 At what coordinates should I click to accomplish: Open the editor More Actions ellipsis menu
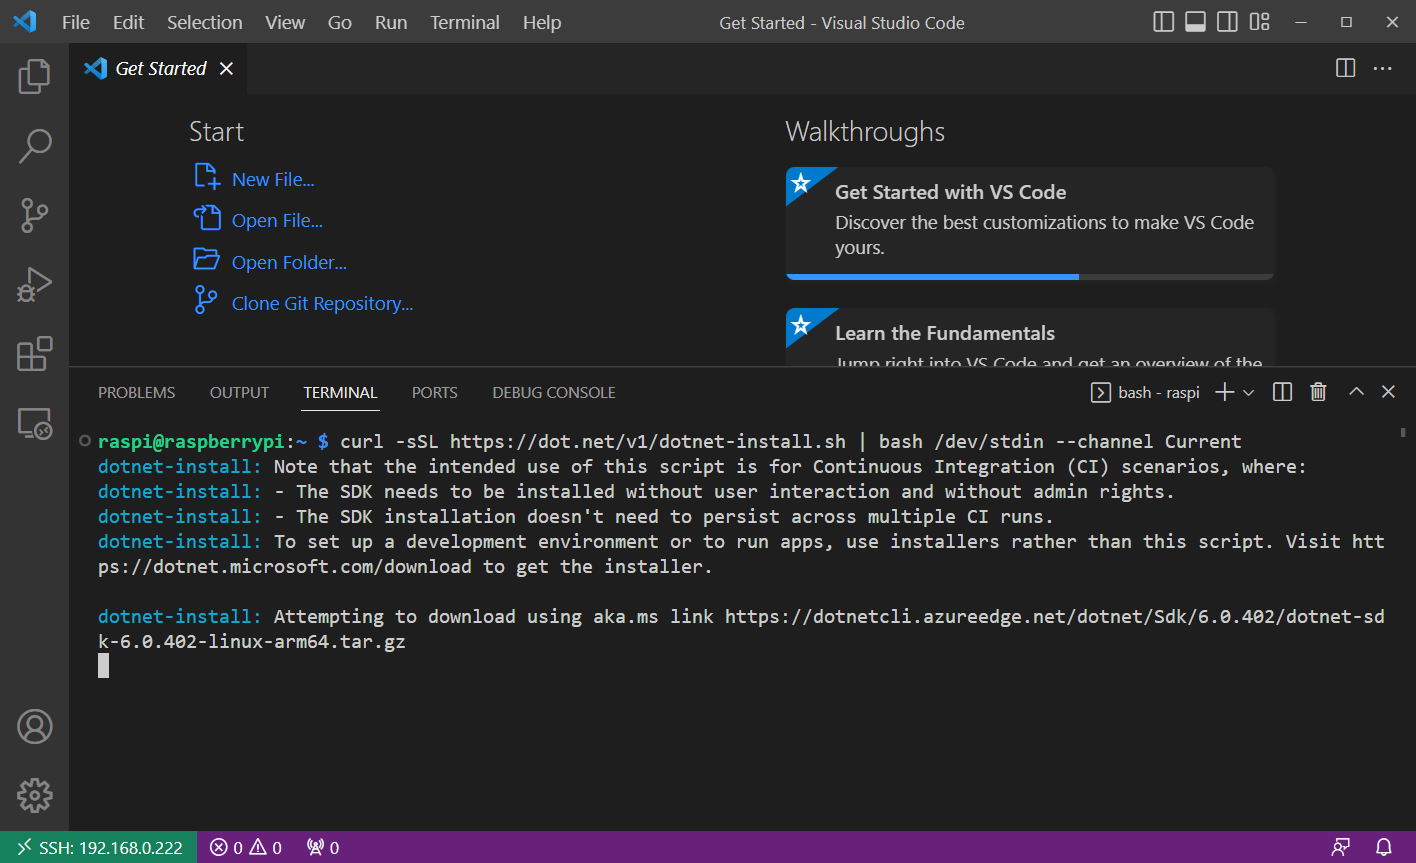pyautogui.click(x=1382, y=68)
